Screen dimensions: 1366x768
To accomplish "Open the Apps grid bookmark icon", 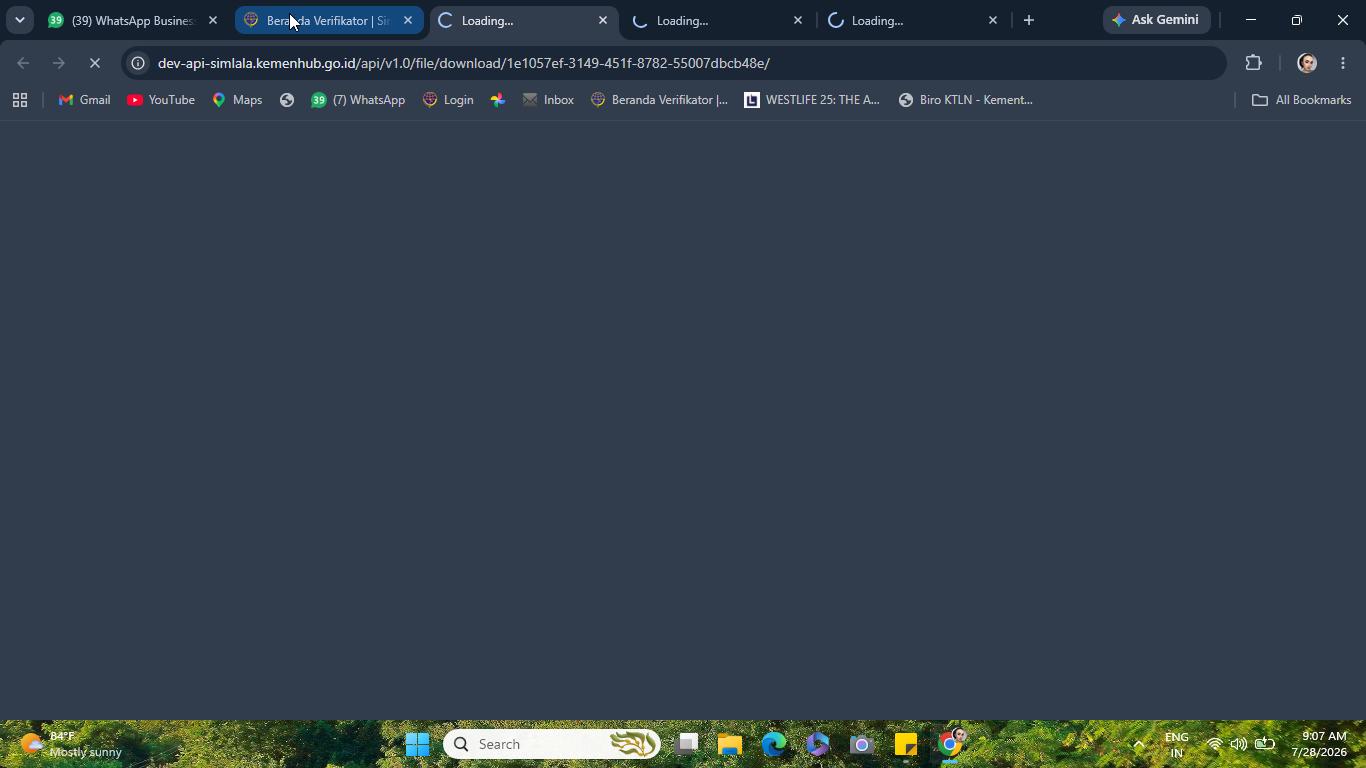I will [x=19, y=100].
